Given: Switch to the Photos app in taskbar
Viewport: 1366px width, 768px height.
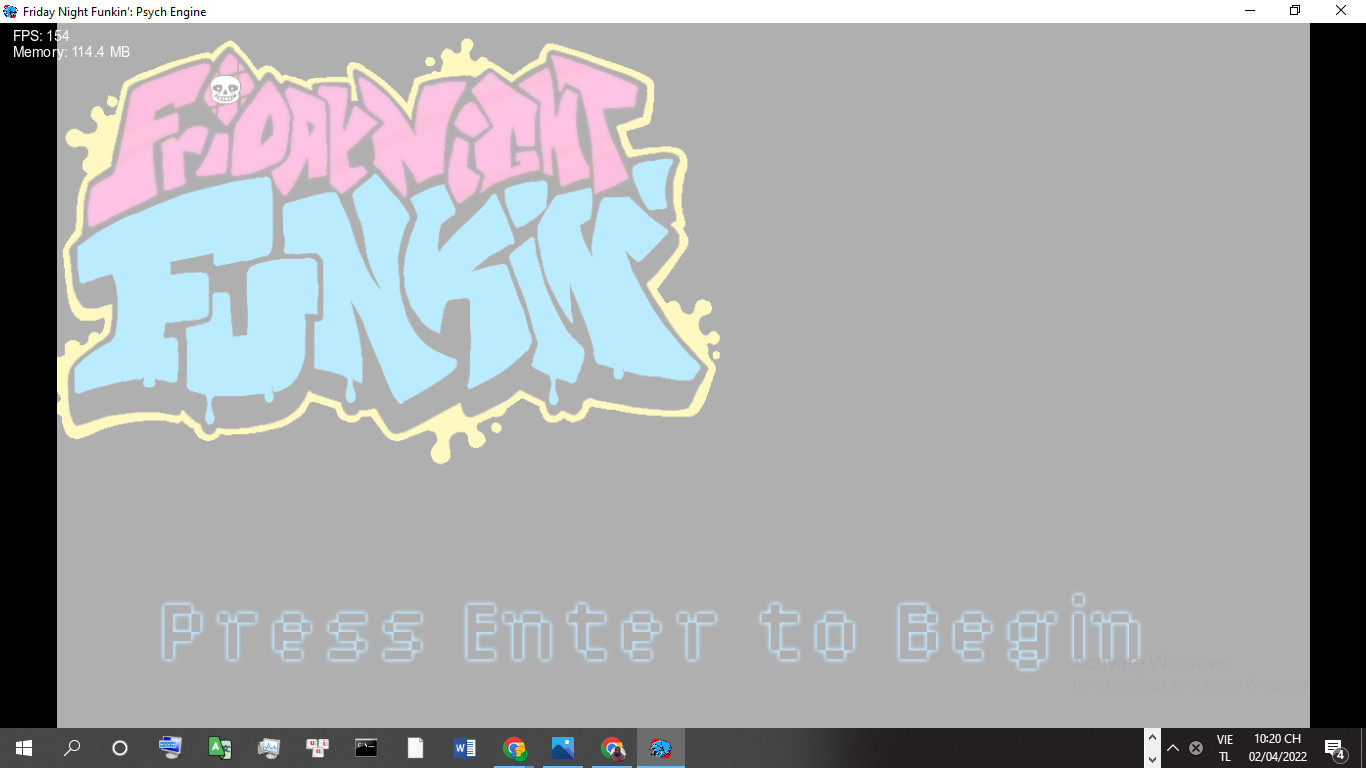Looking at the screenshot, I should point(562,748).
